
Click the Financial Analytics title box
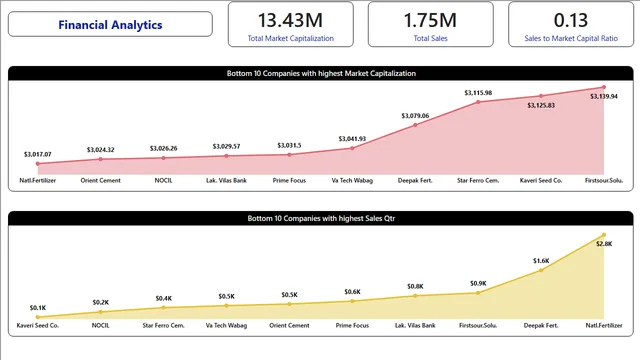coord(110,24)
